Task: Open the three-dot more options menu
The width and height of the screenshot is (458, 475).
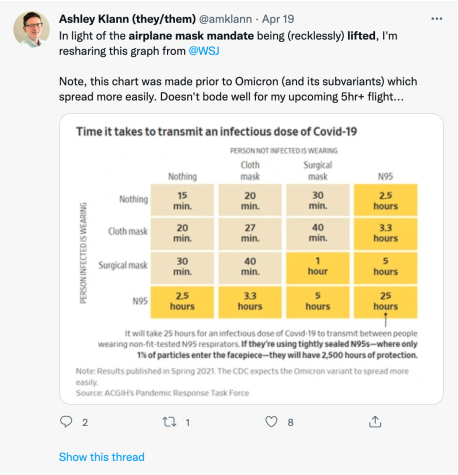Action: [x=436, y=19]
